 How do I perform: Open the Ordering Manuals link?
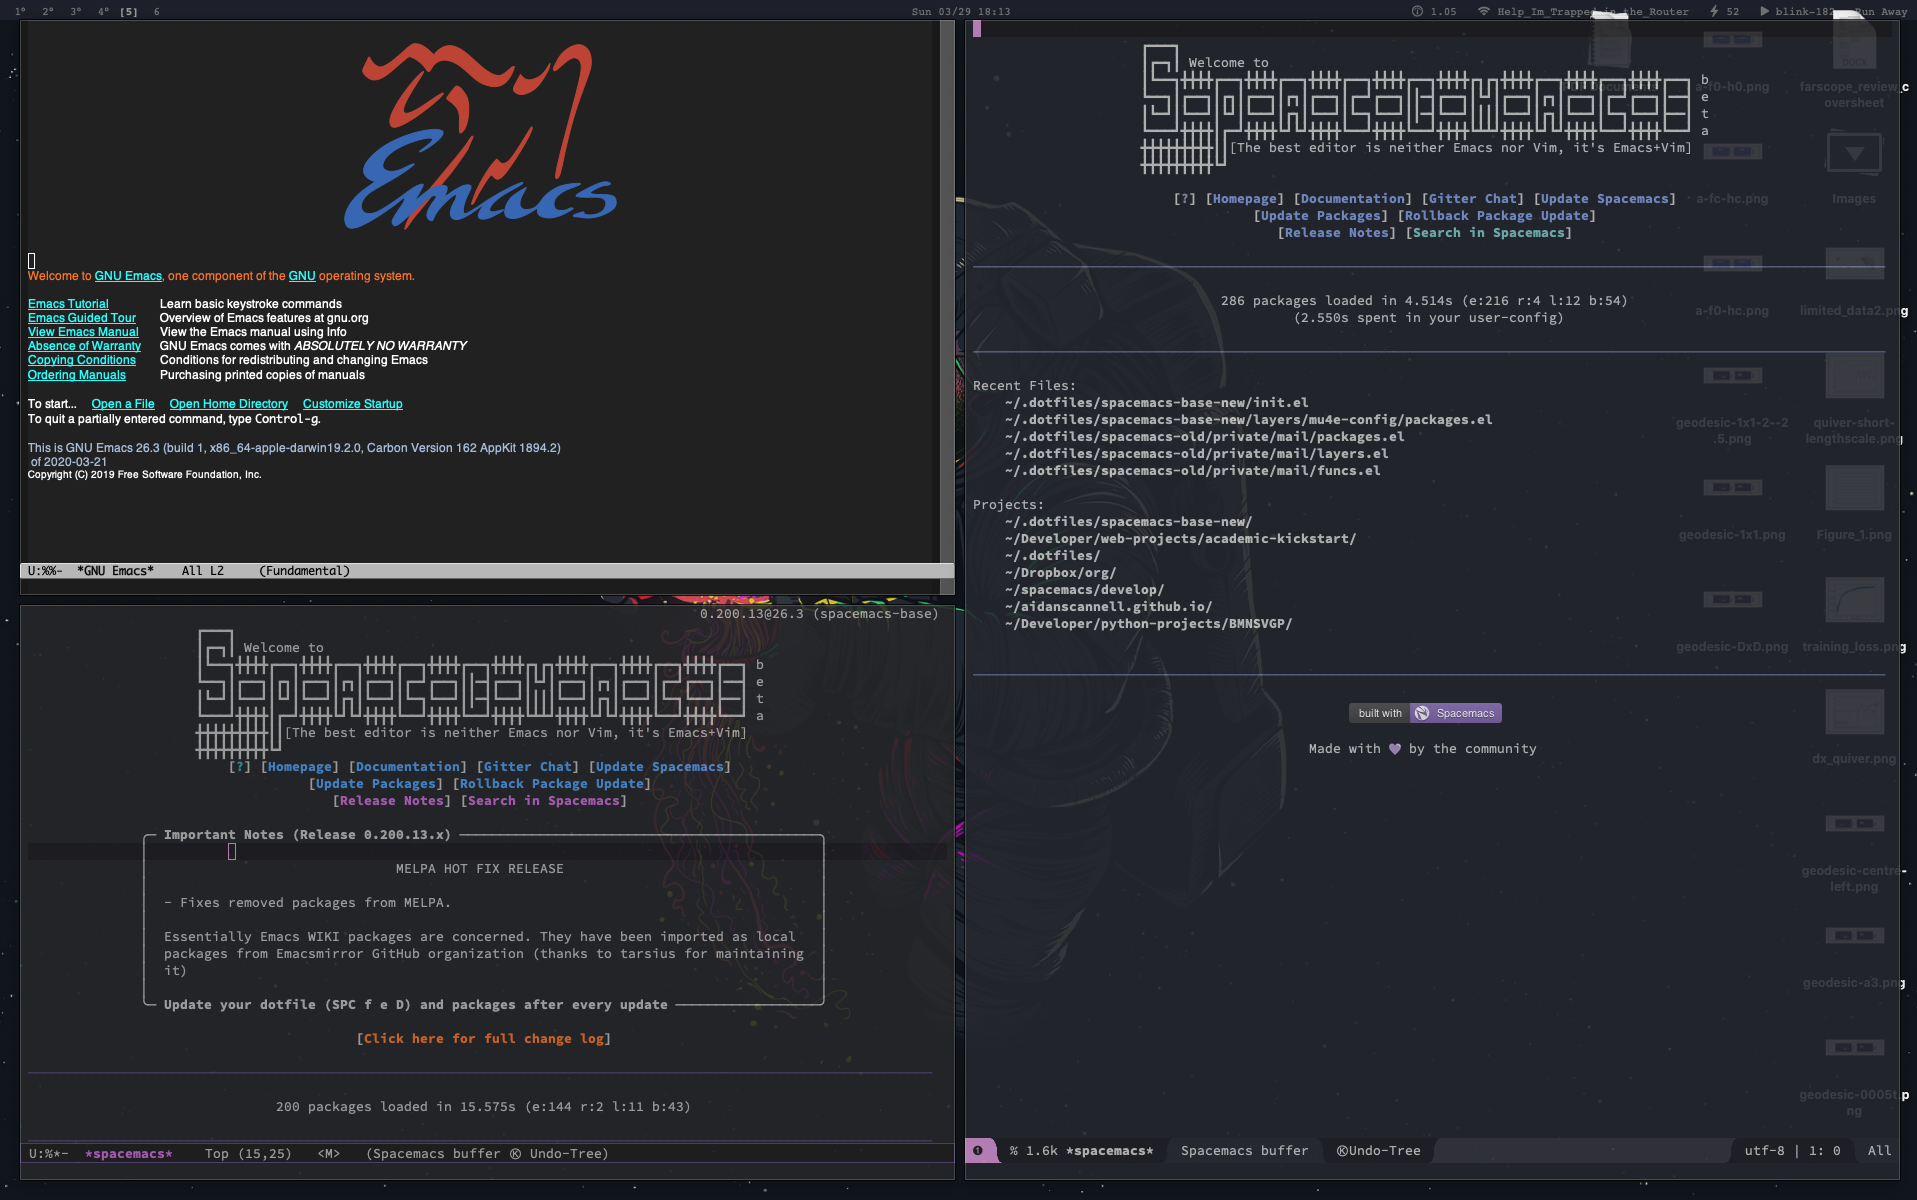pos(77,375)
